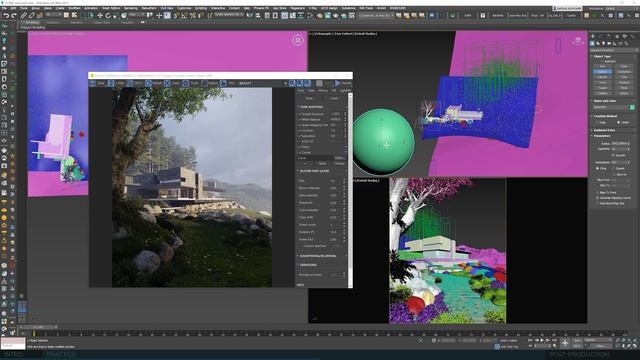Click the large Set Keys plus button

(x=565, y=343)
